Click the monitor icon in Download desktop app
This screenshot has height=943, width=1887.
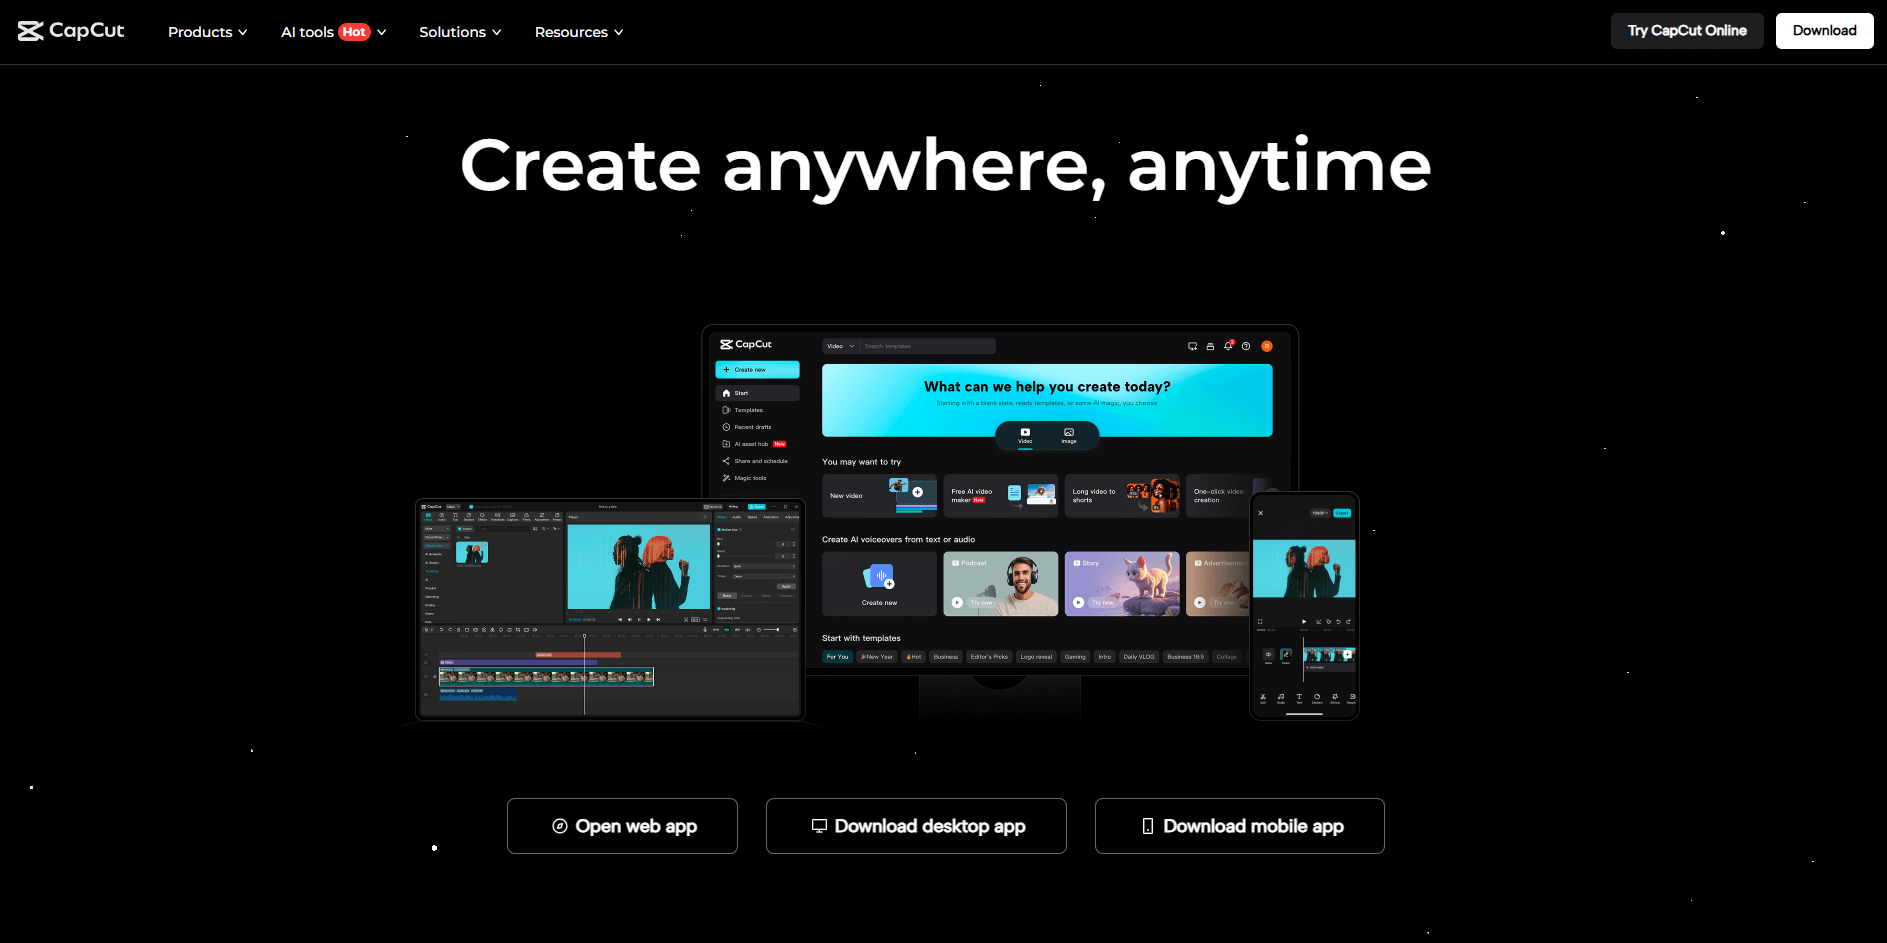pos(819,826)
